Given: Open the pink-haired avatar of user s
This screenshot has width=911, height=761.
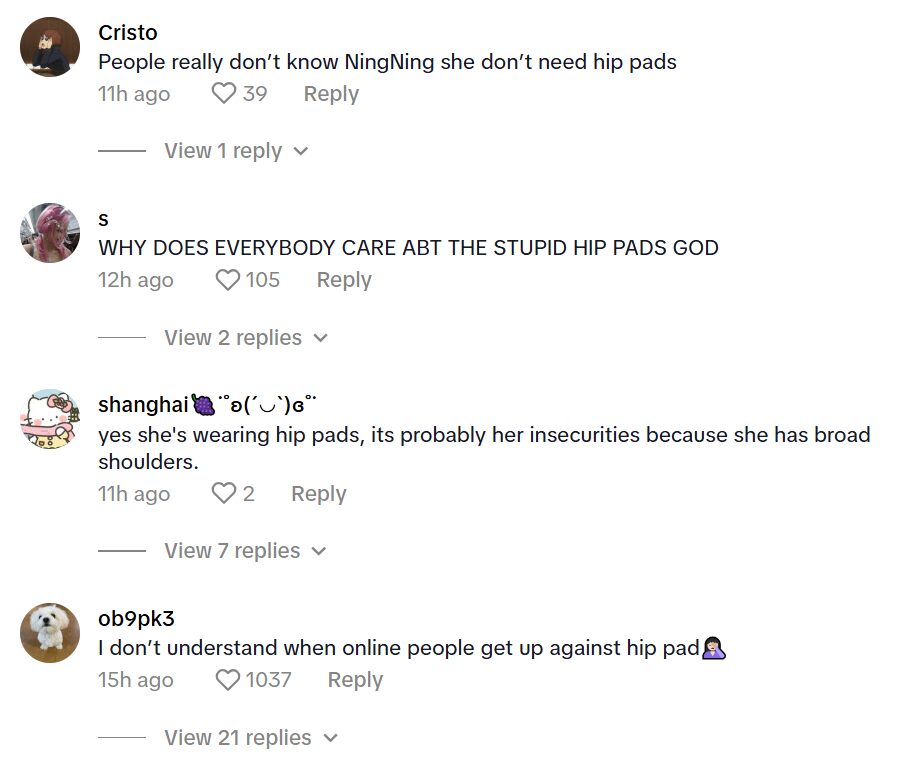Looking at the screenshot, I should (50, 233).
